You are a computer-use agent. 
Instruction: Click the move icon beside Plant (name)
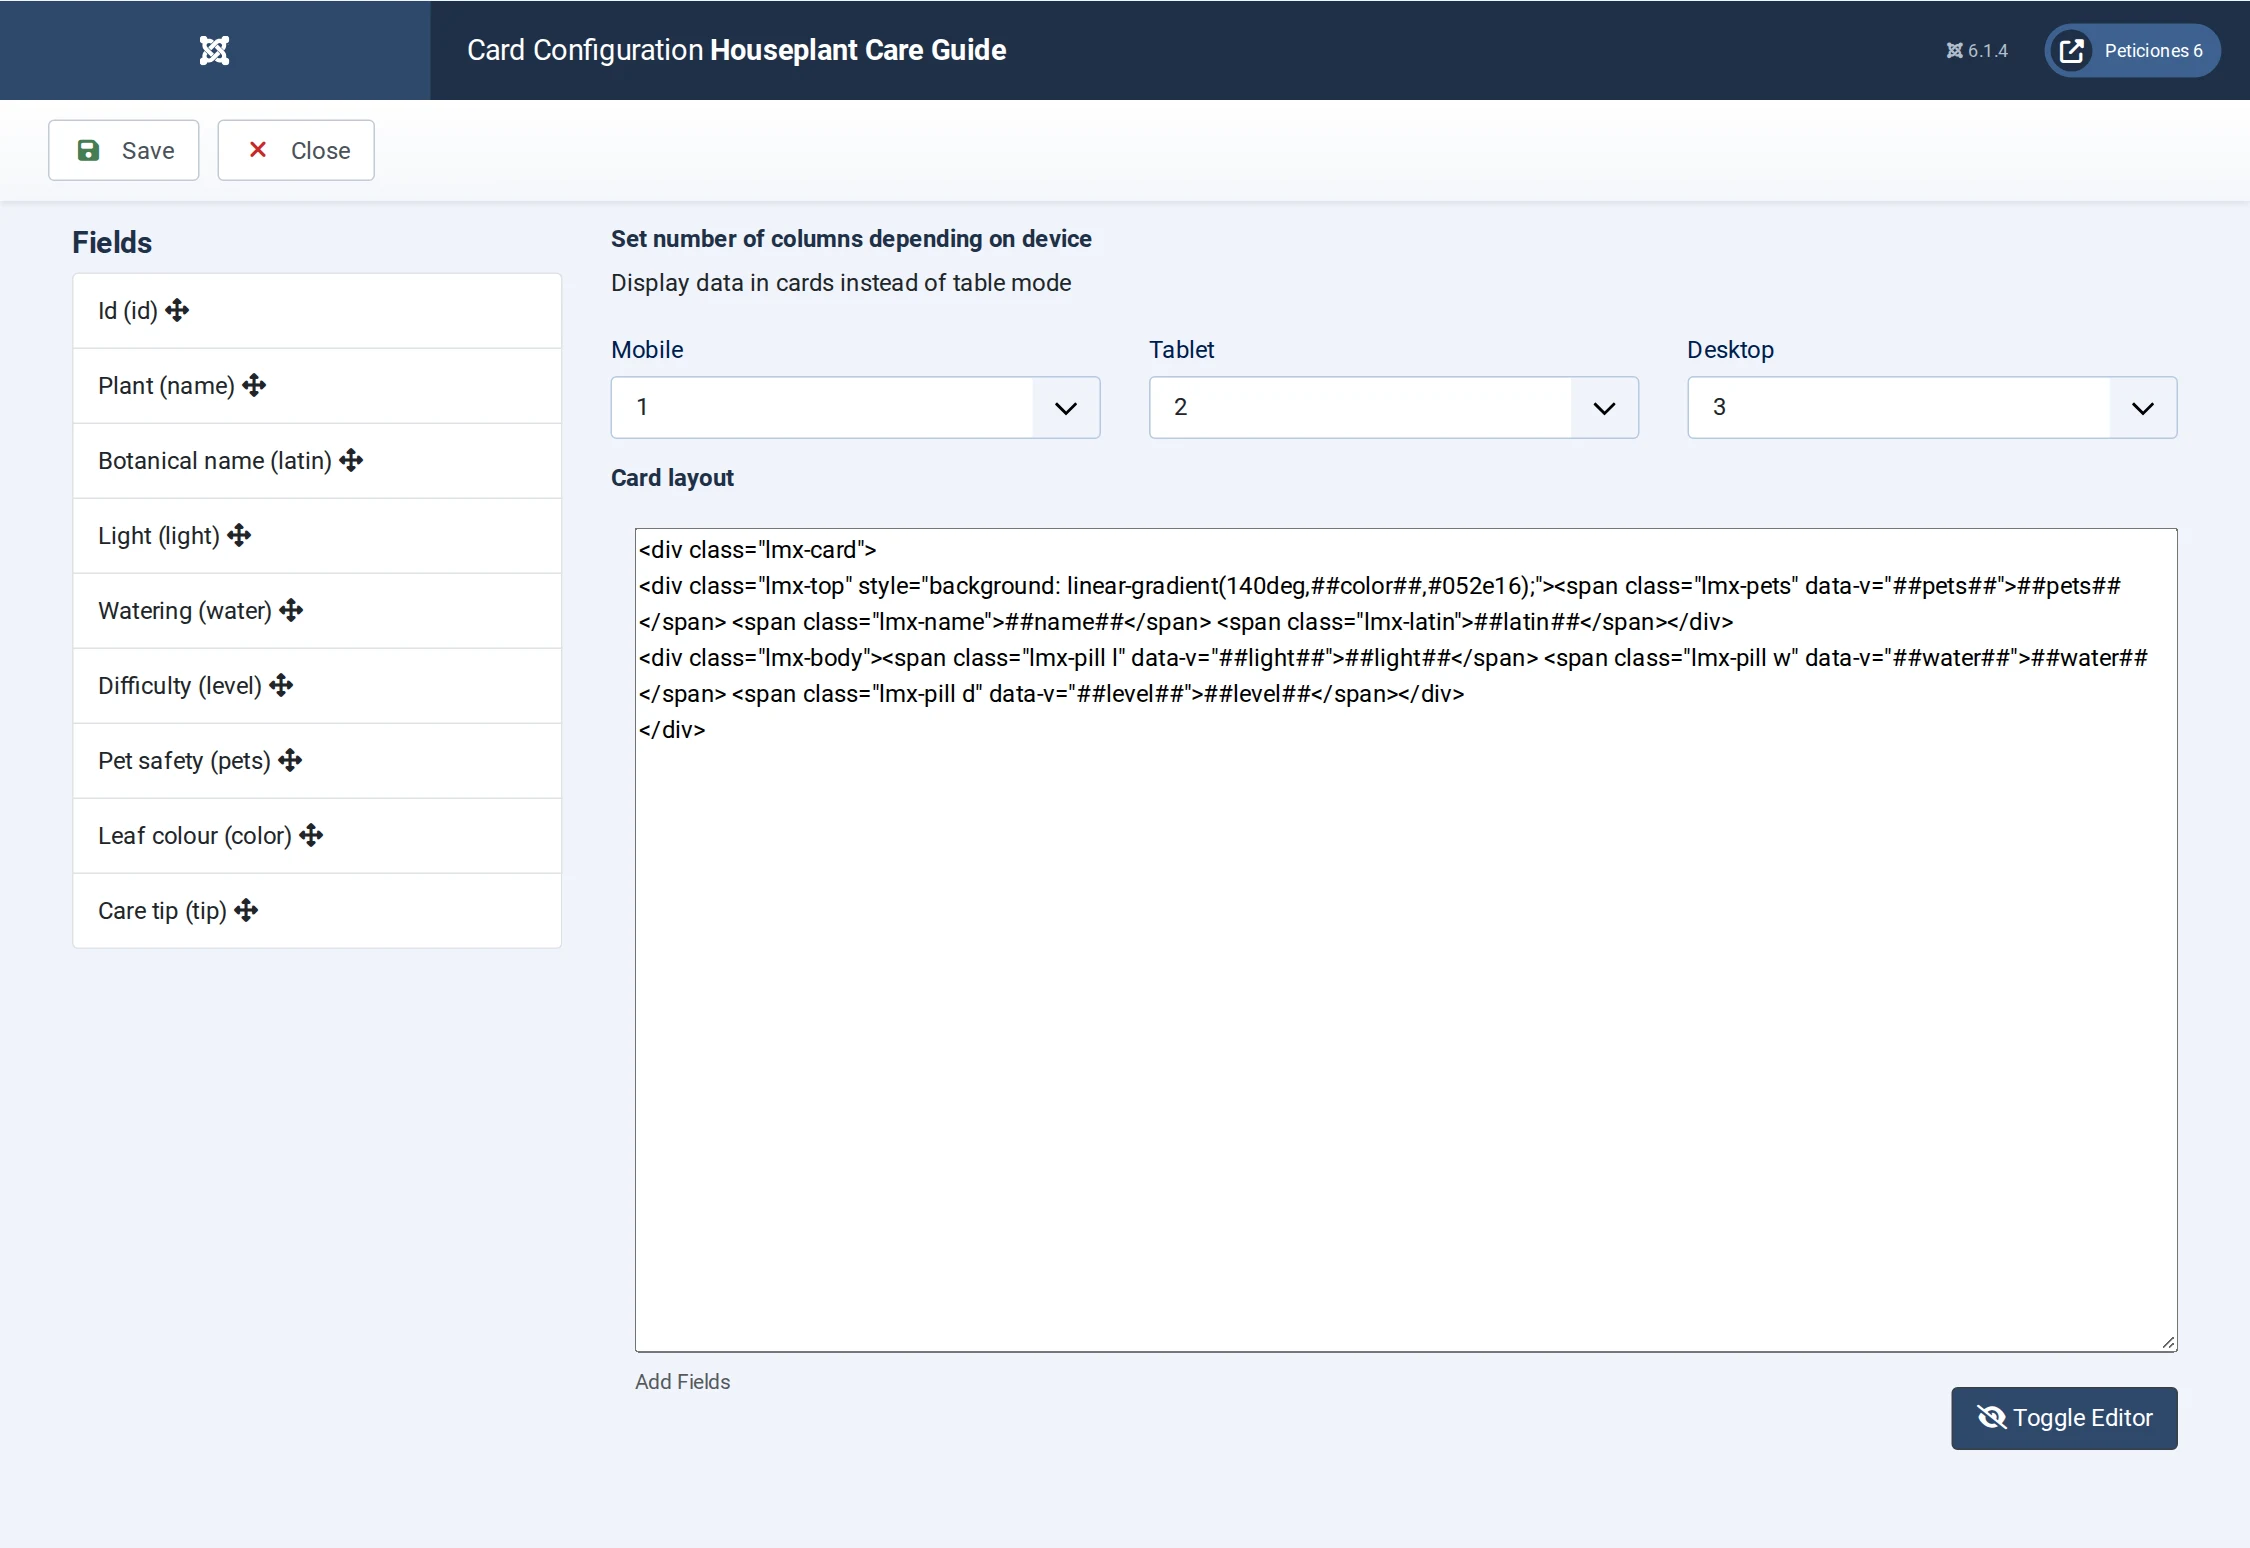[x=254, y=386]
